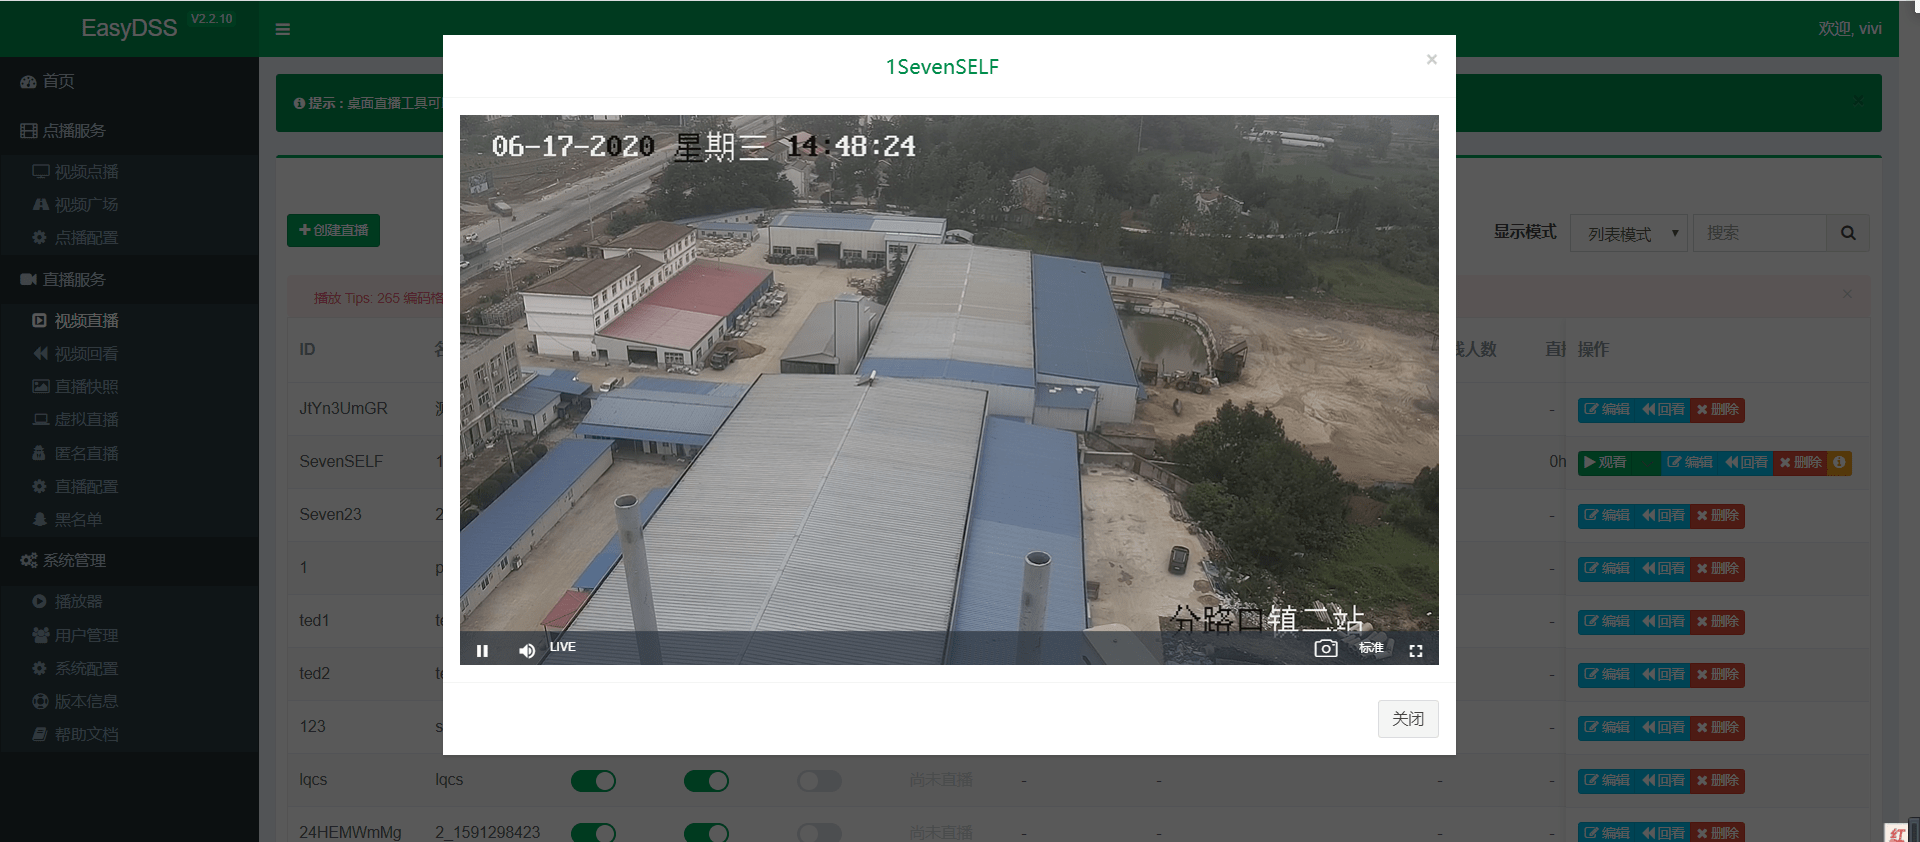Open the 标准 quality selector in the player

(x=1371, y=648)
